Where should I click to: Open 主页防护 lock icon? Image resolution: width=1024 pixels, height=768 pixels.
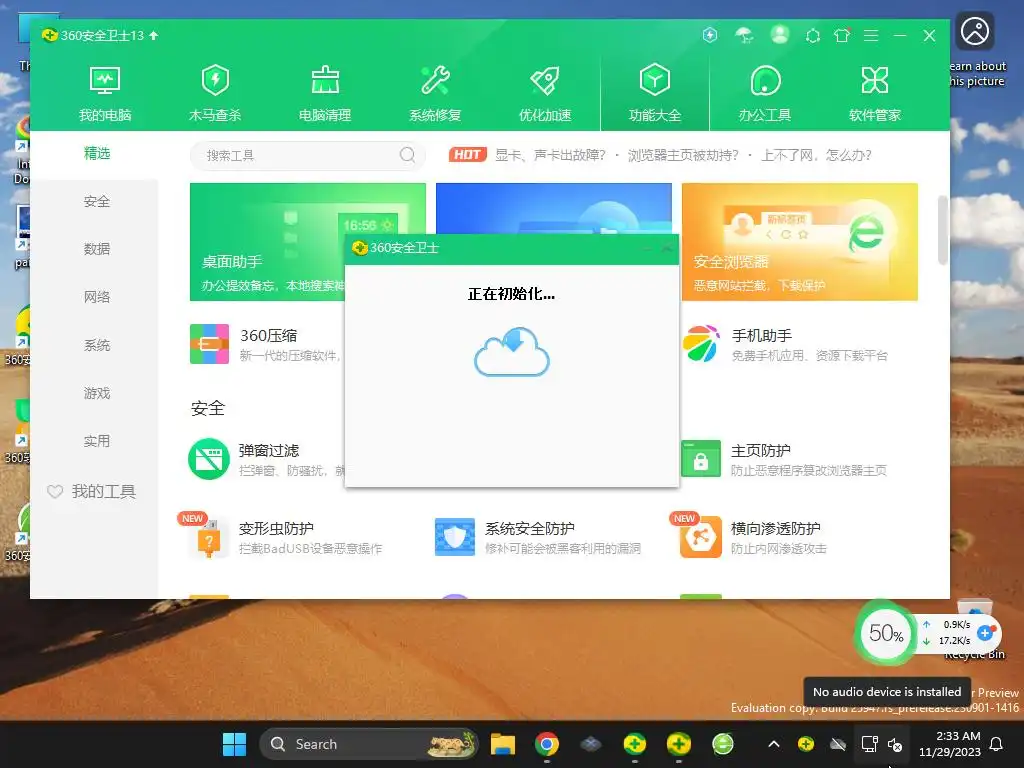(701, 458)
